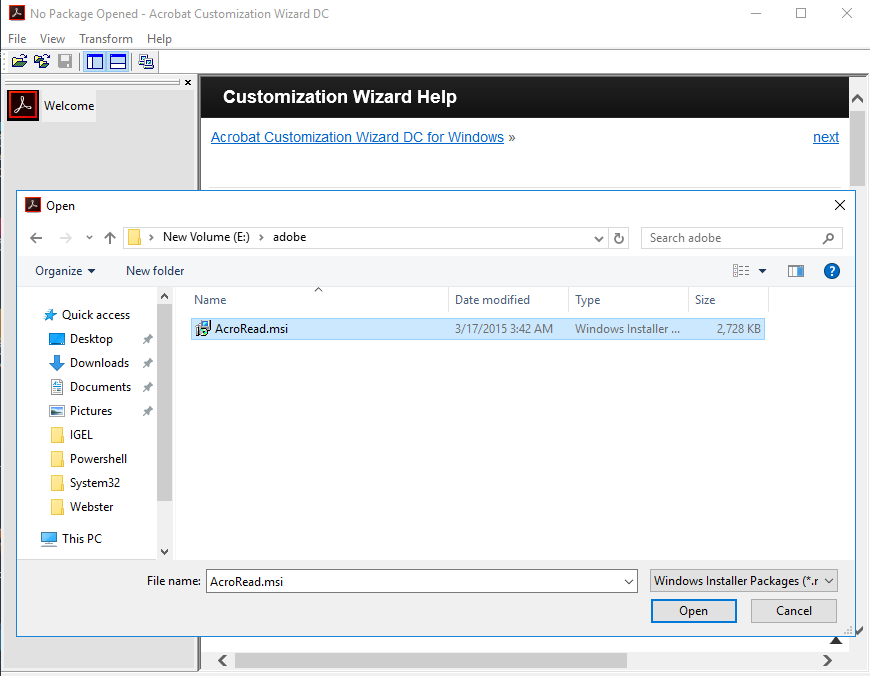Viewport: 870px width, 676px height.
Task: Open the File menu
Action: coord(17,39)
